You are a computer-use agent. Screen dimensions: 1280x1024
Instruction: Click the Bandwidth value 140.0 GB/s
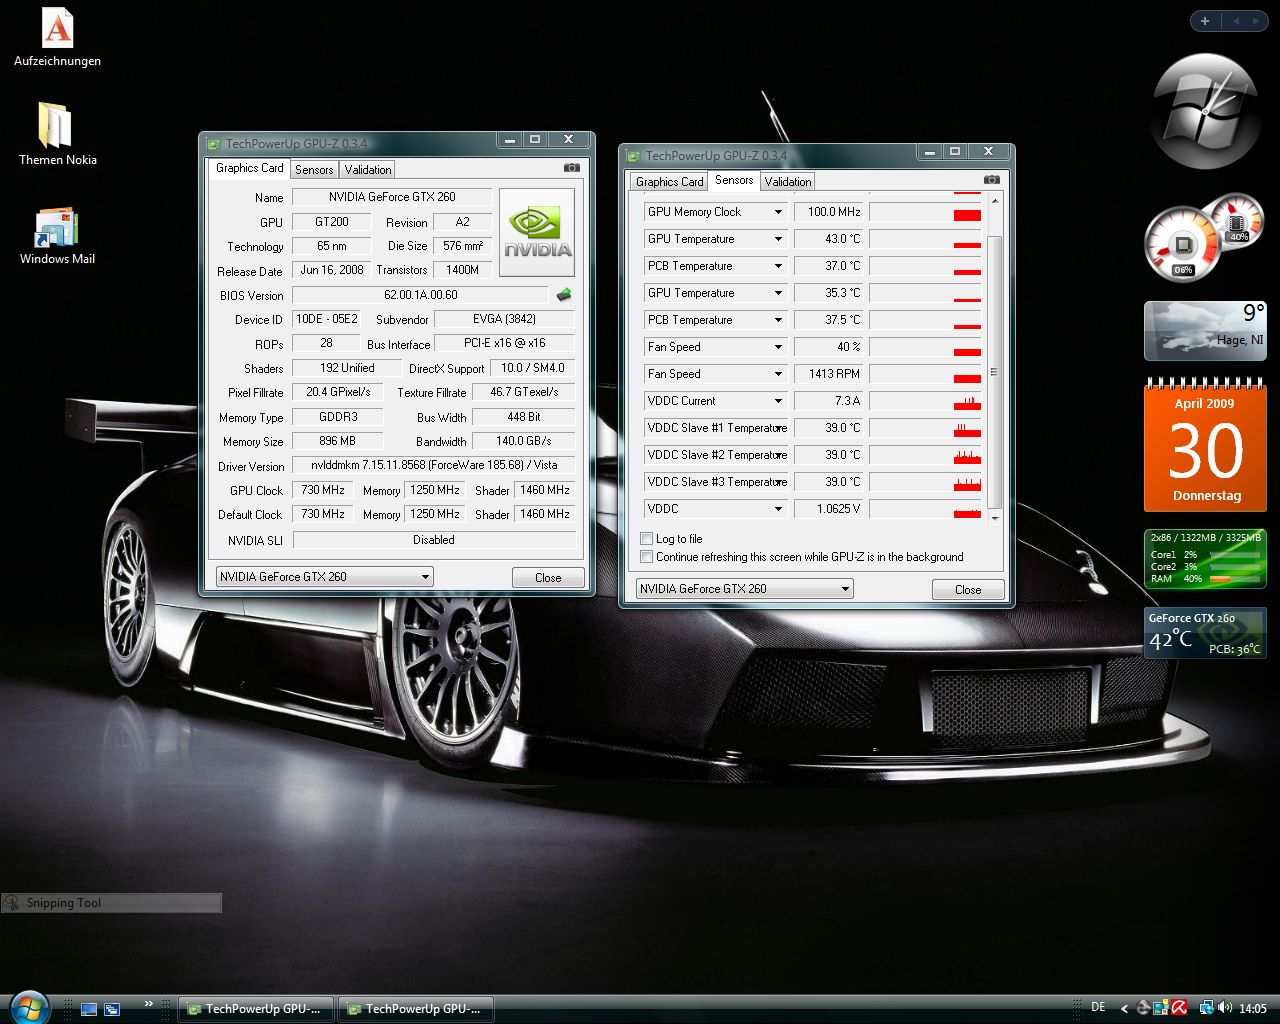tap(523, 441)
